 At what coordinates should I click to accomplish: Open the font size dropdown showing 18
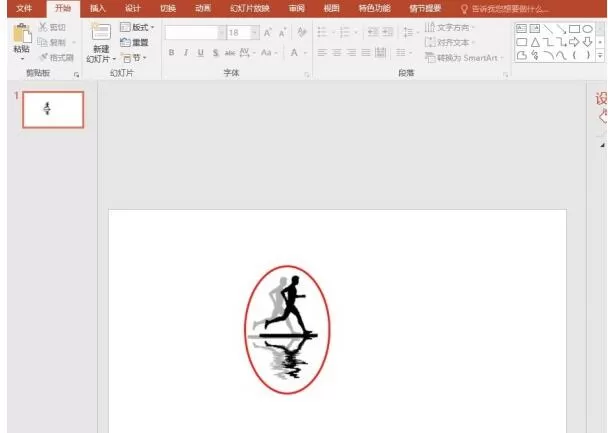pos(255,33)
